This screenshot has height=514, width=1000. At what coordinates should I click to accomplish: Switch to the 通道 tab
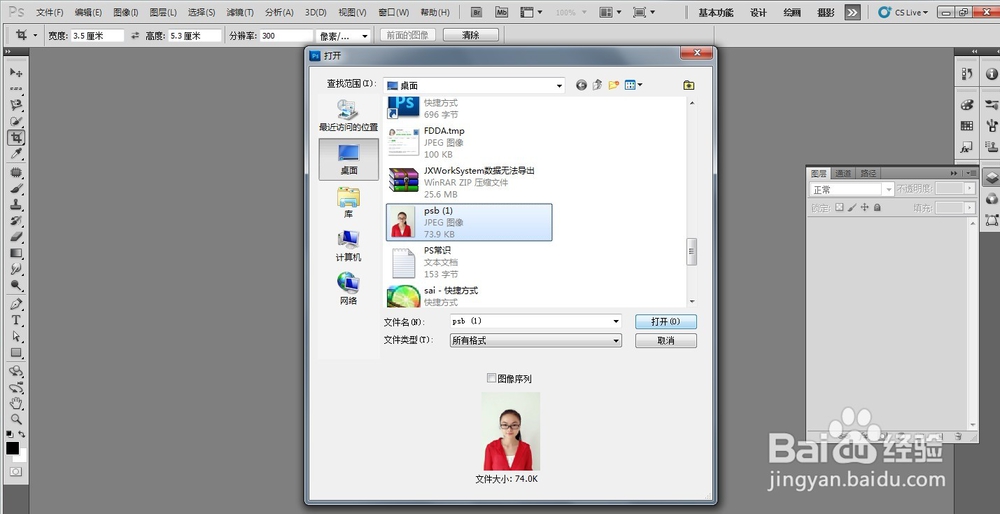844,173
